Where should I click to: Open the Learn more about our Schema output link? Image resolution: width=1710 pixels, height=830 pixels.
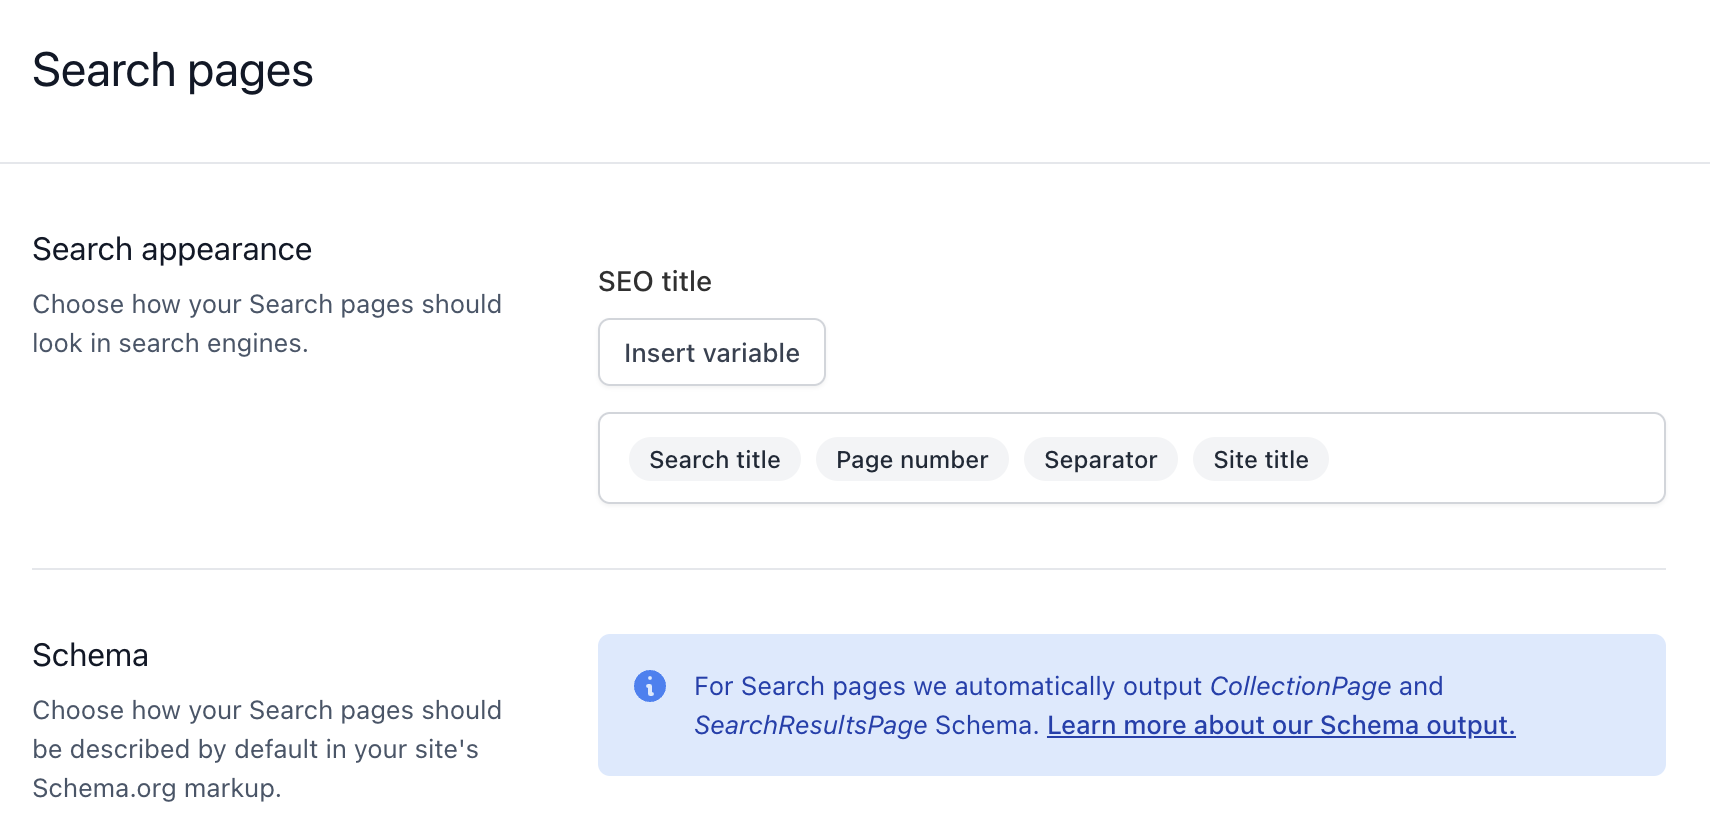(1280, 725)
